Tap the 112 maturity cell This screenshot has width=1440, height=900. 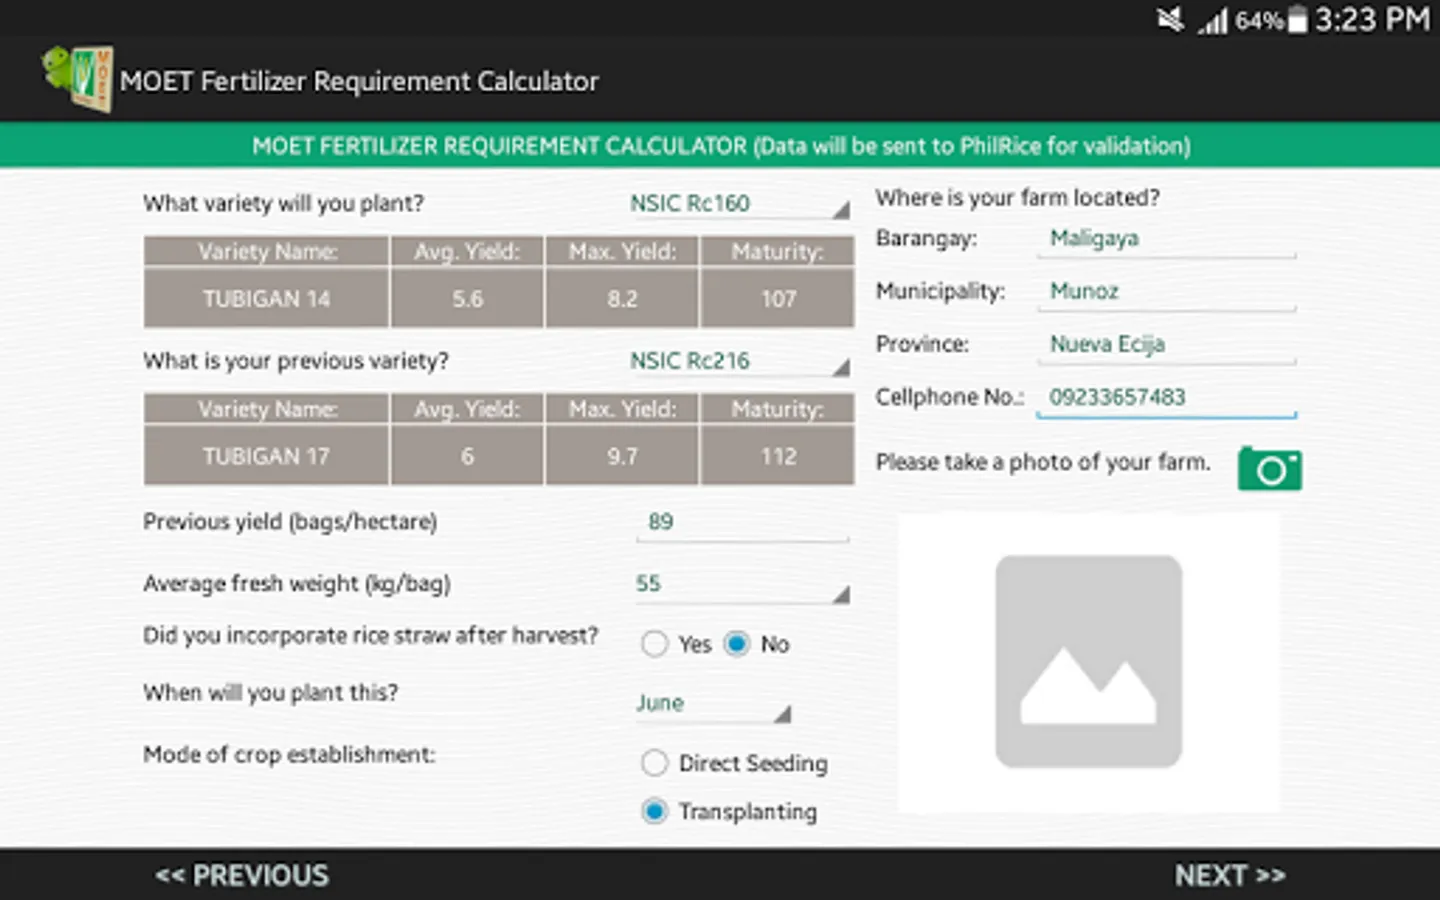point(778,456)
